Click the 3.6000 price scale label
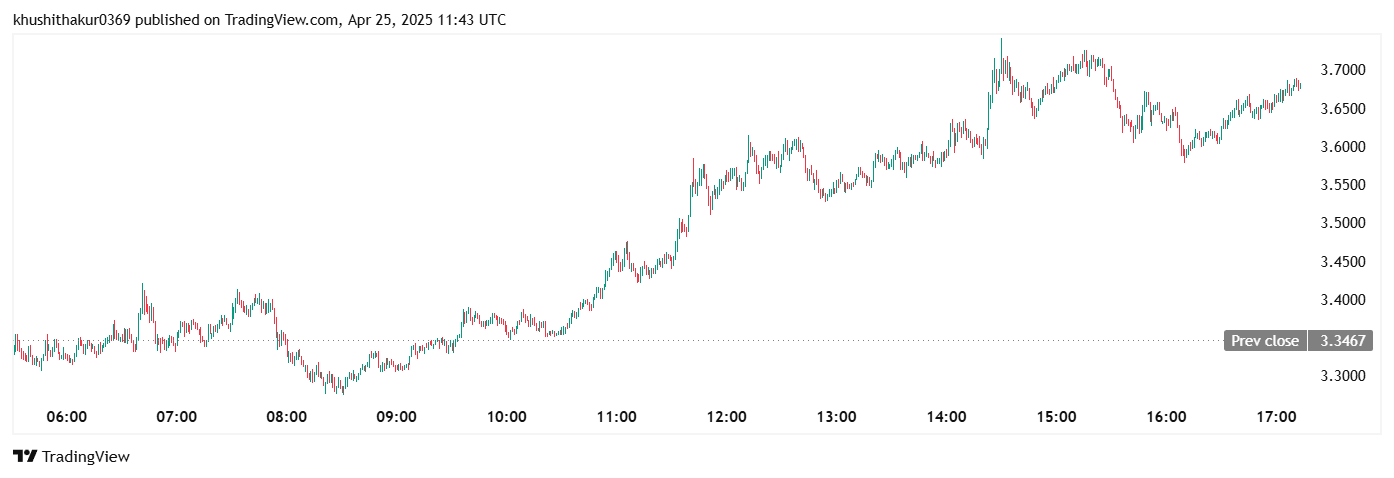The image size is (1394, 478). point(1341,147)
